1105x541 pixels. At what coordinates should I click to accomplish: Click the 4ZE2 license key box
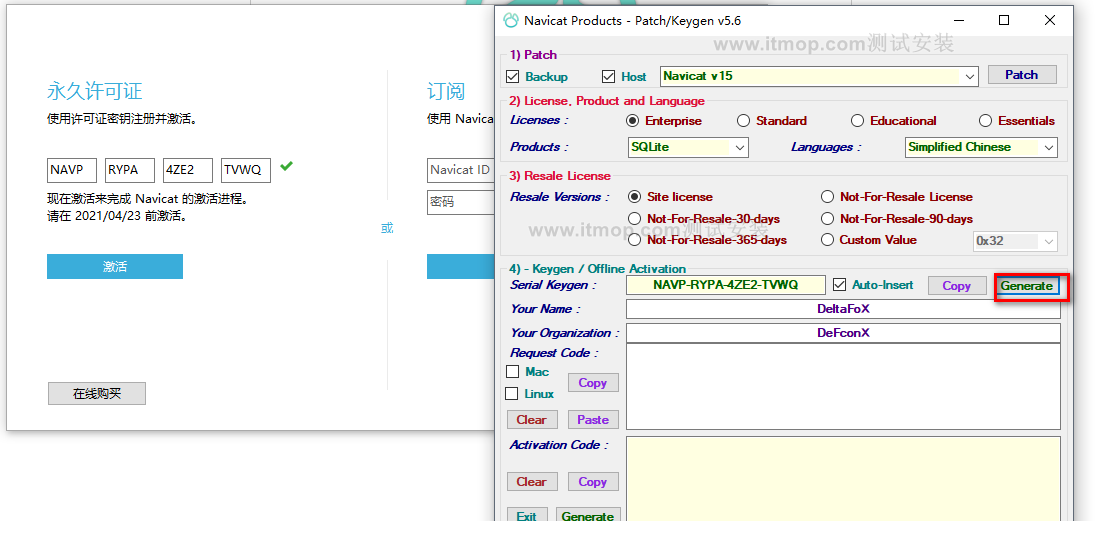[x=187, y=170]
